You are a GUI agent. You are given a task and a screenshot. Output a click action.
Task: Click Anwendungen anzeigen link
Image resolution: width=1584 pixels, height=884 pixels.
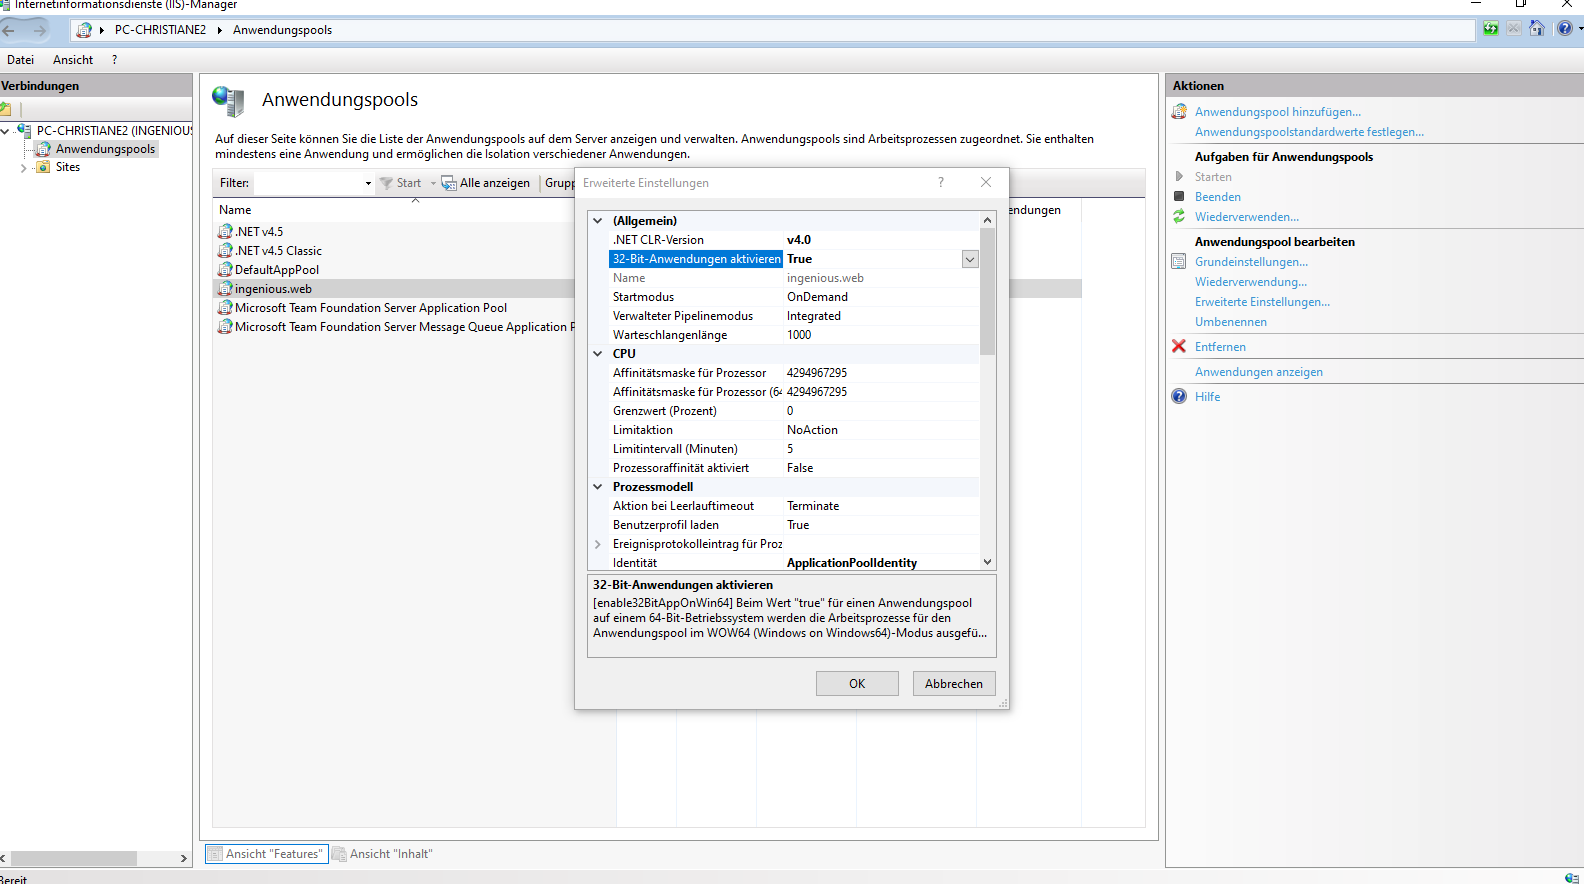1259,372
